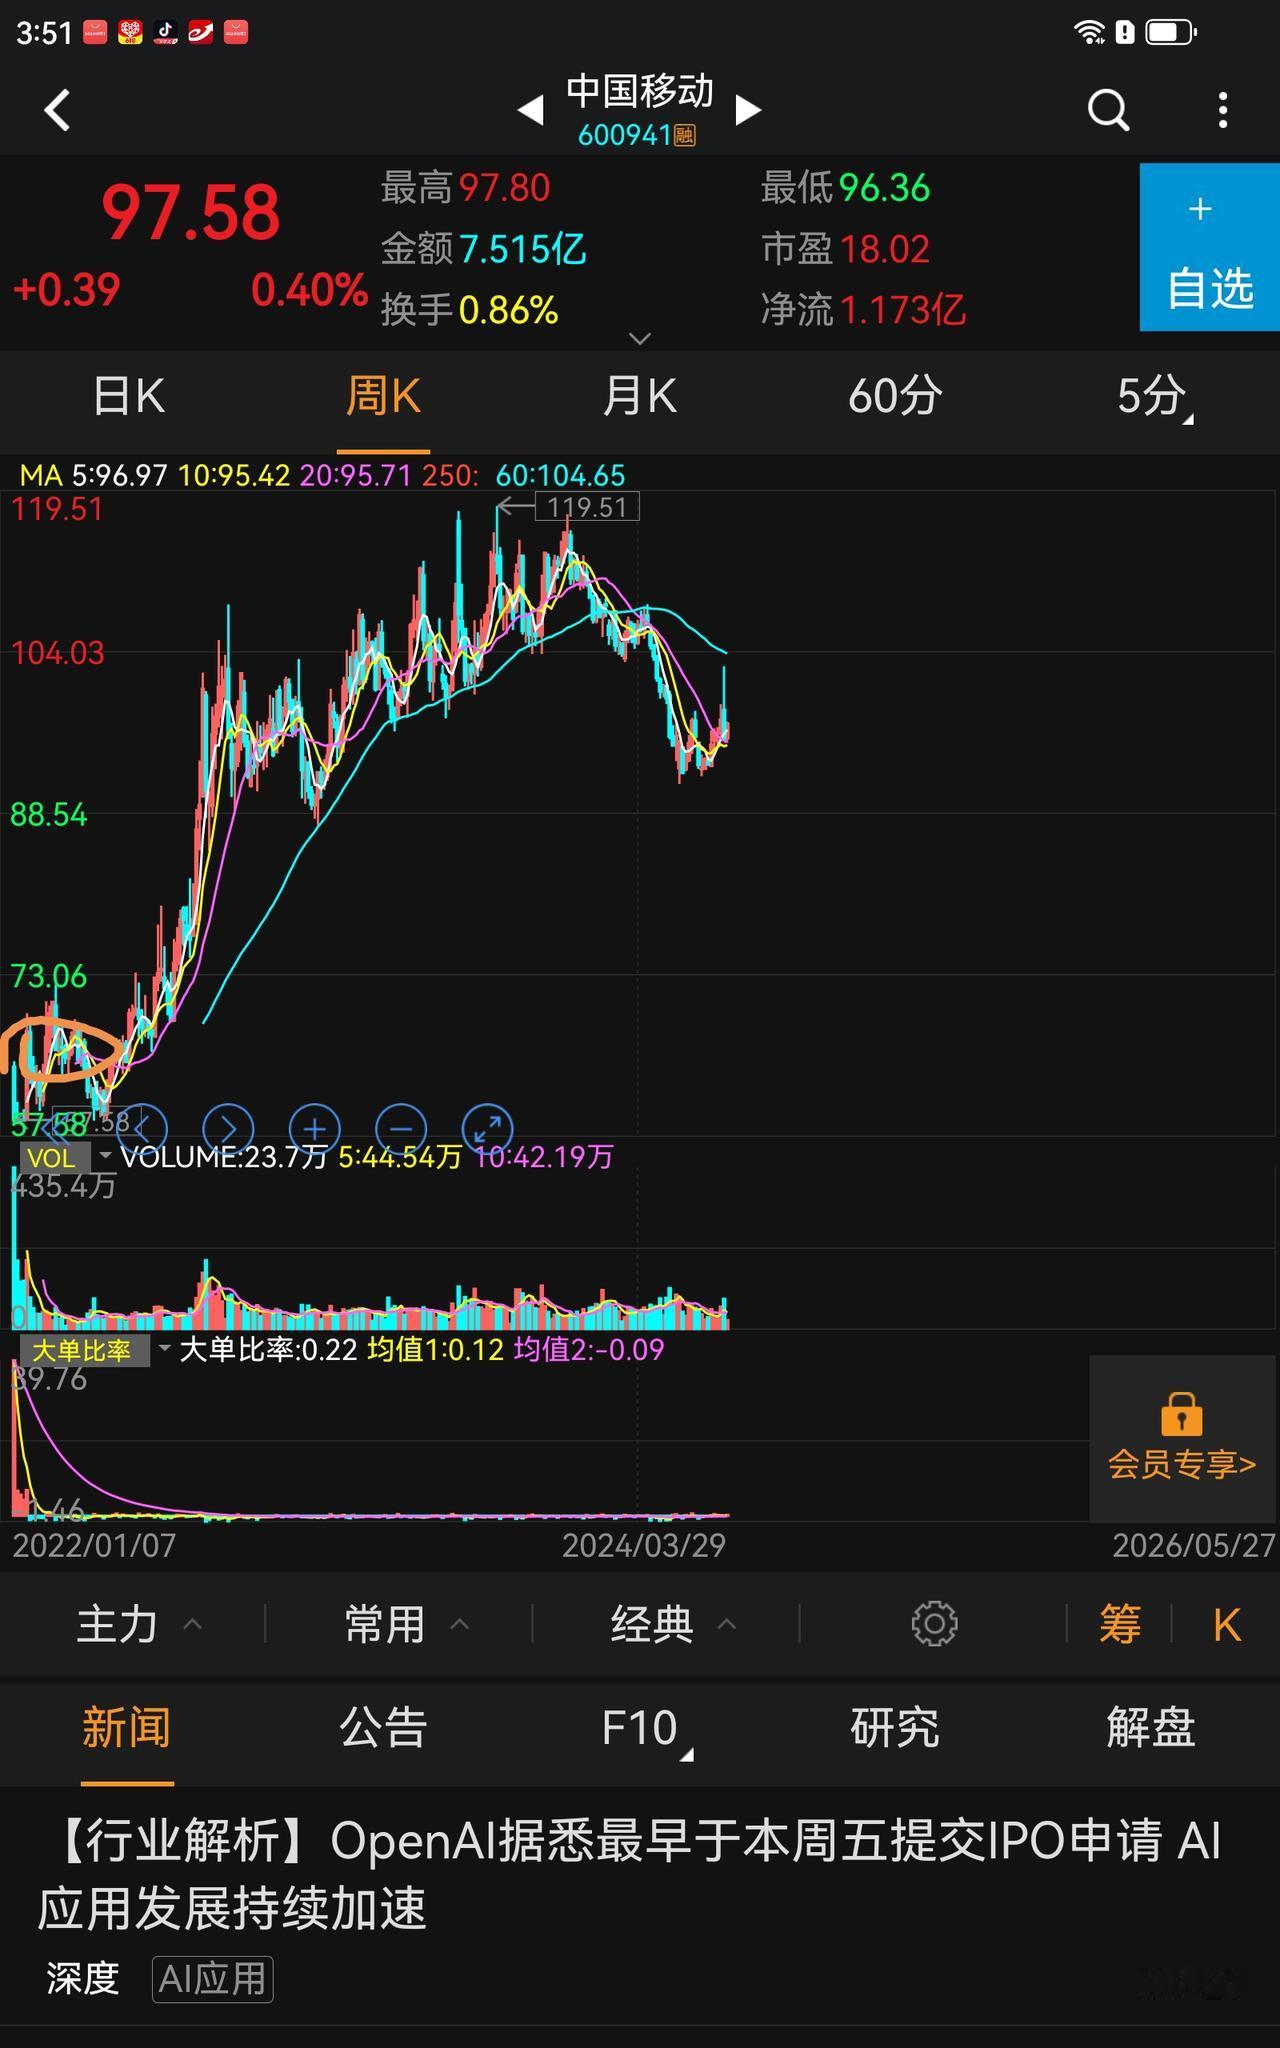Viewport: 1280px width, 2048px height.
Task: Open the 大单比率 indicator dropdown
Action: click(x=97, y=1350)
